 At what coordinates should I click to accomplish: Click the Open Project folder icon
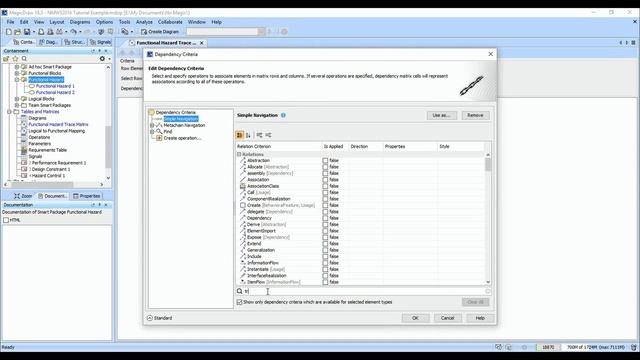[17, 32]
